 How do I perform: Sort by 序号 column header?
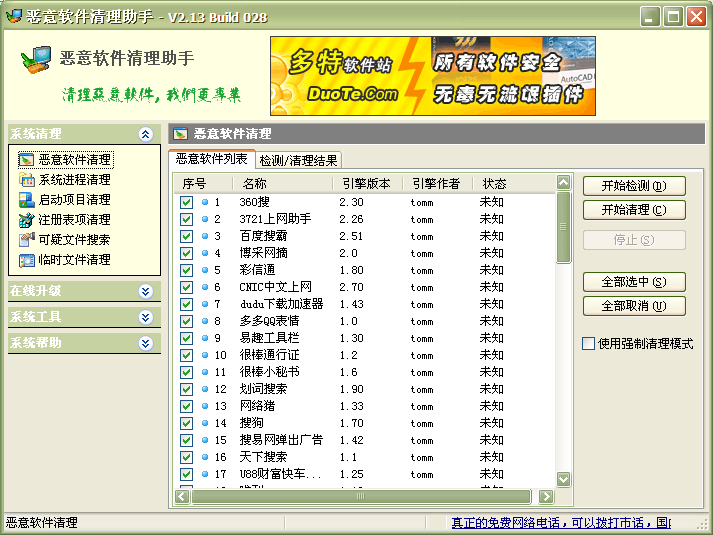coord(203,184)
